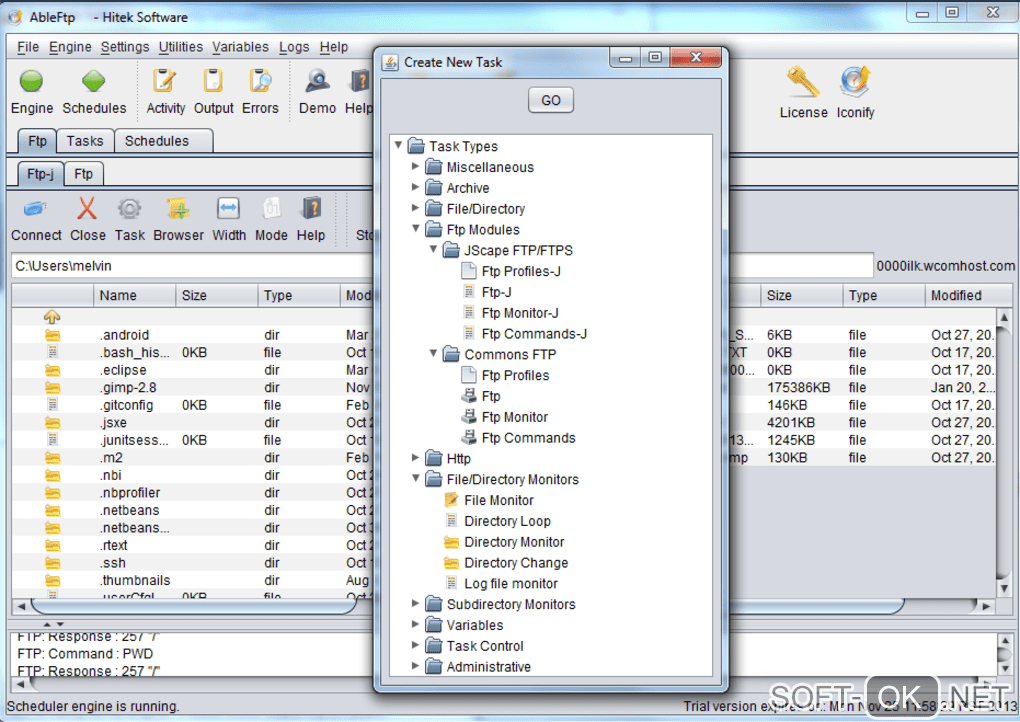Go up a folder with the arrow icon
This screenshot has width=1020, height=722.
click(52, 317)
